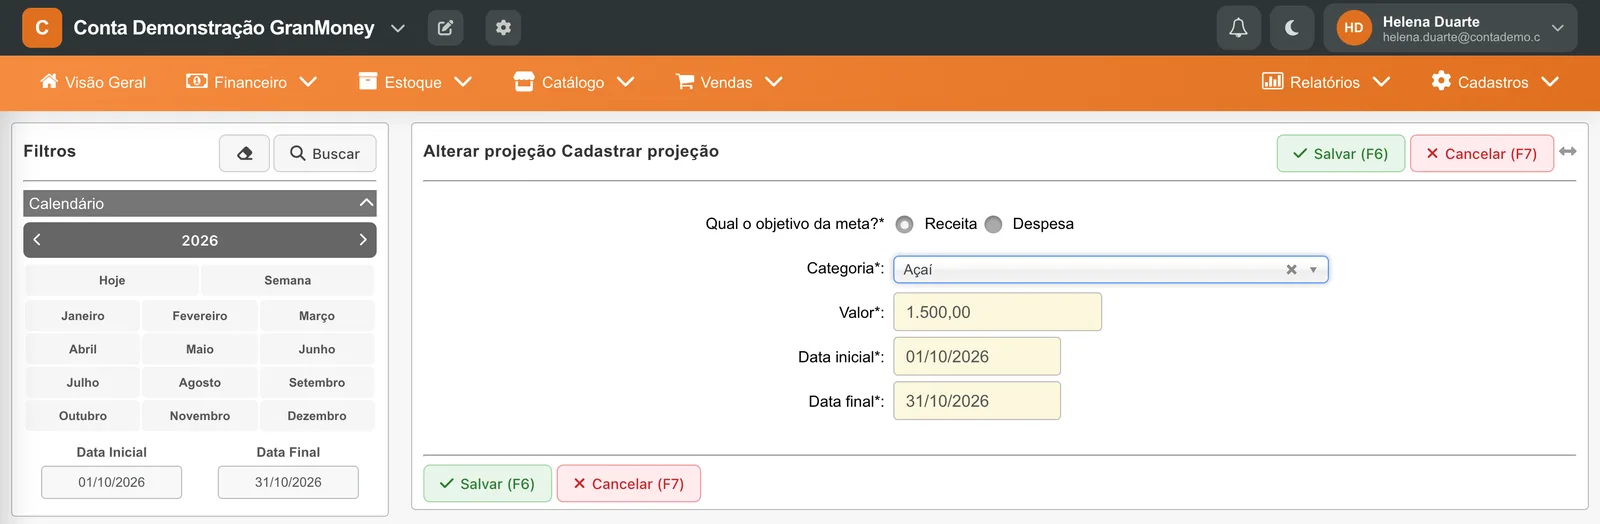This screenshot has width=1600, height=524.
Task: Click the Catálogo store icon
Action: pos(524,81)
